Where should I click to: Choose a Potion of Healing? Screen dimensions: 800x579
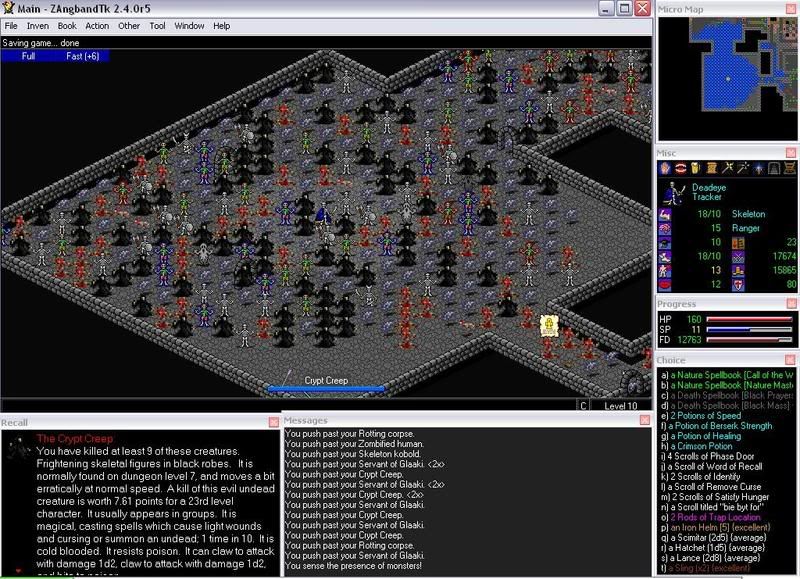tap(701, 436)
